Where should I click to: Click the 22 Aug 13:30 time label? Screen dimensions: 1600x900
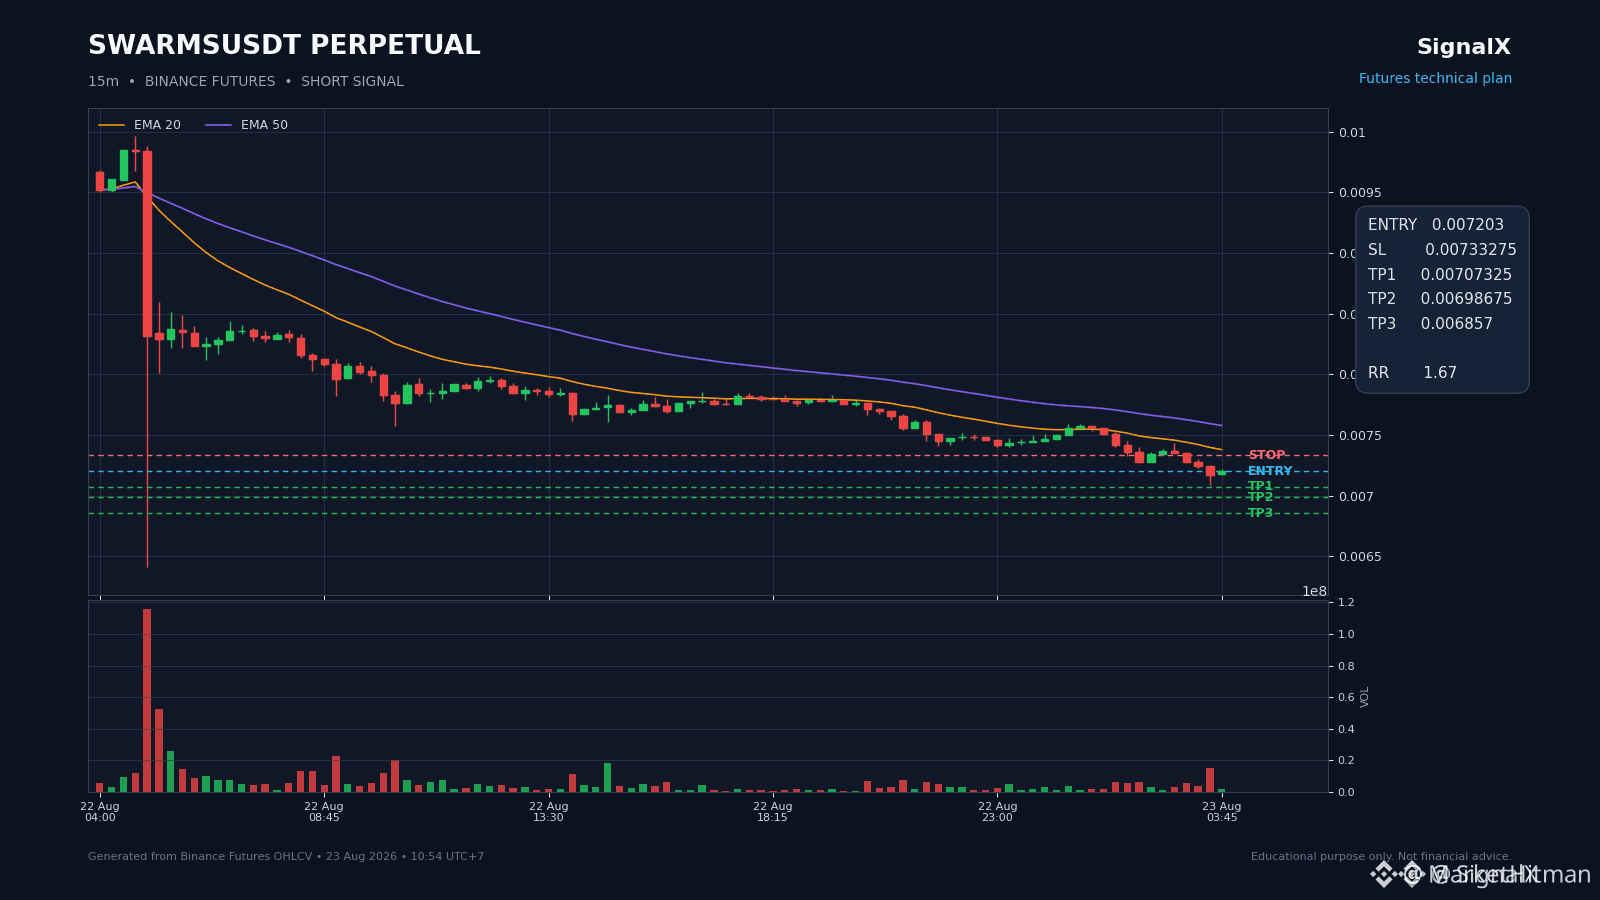pyautogui.click(x=548, y=812)
